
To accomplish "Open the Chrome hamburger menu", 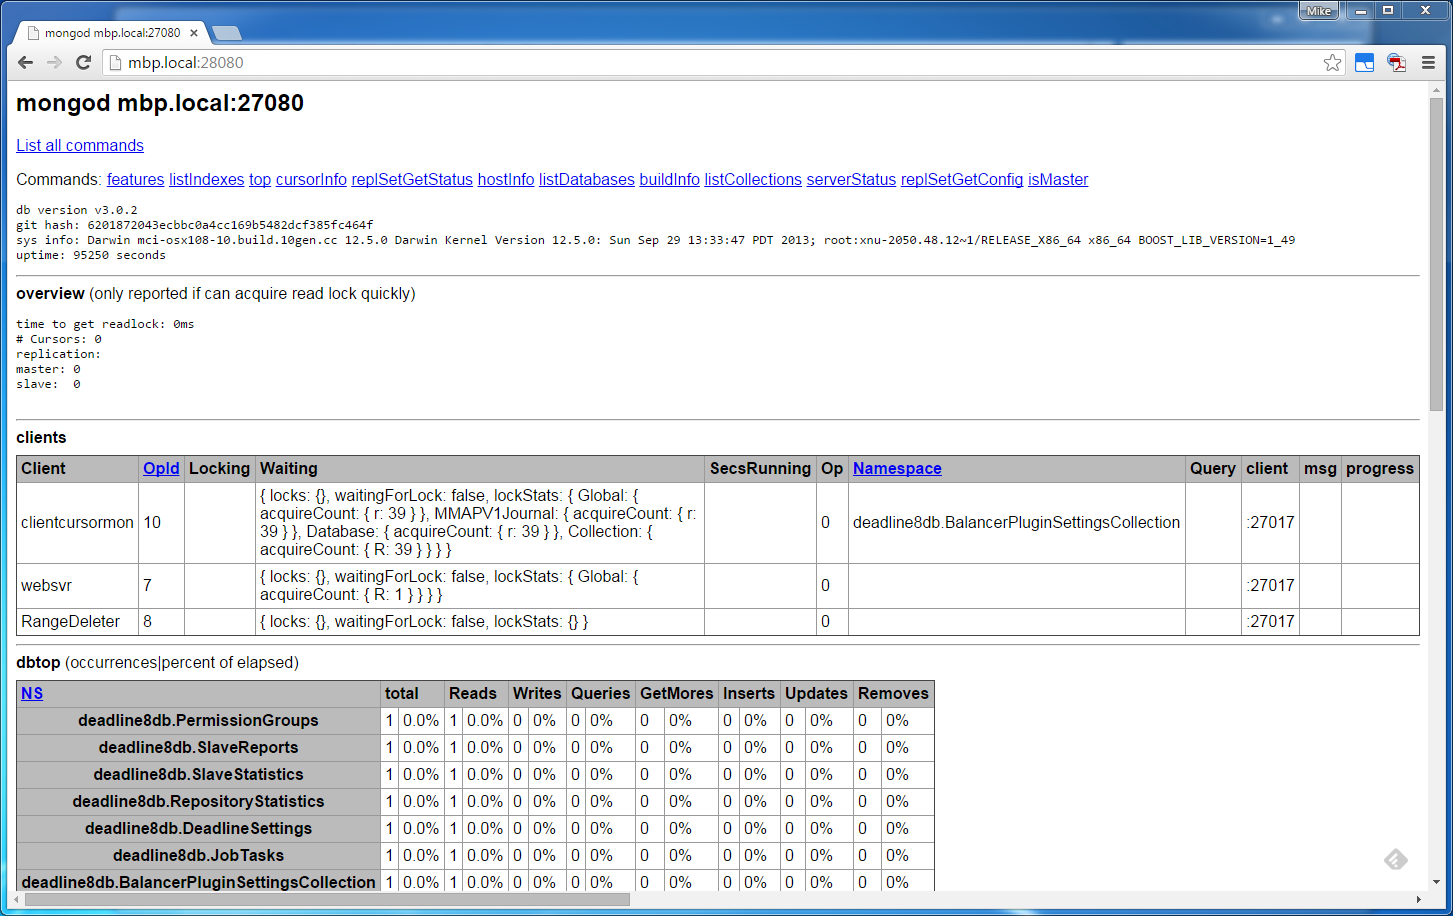I will point(1428,63).
